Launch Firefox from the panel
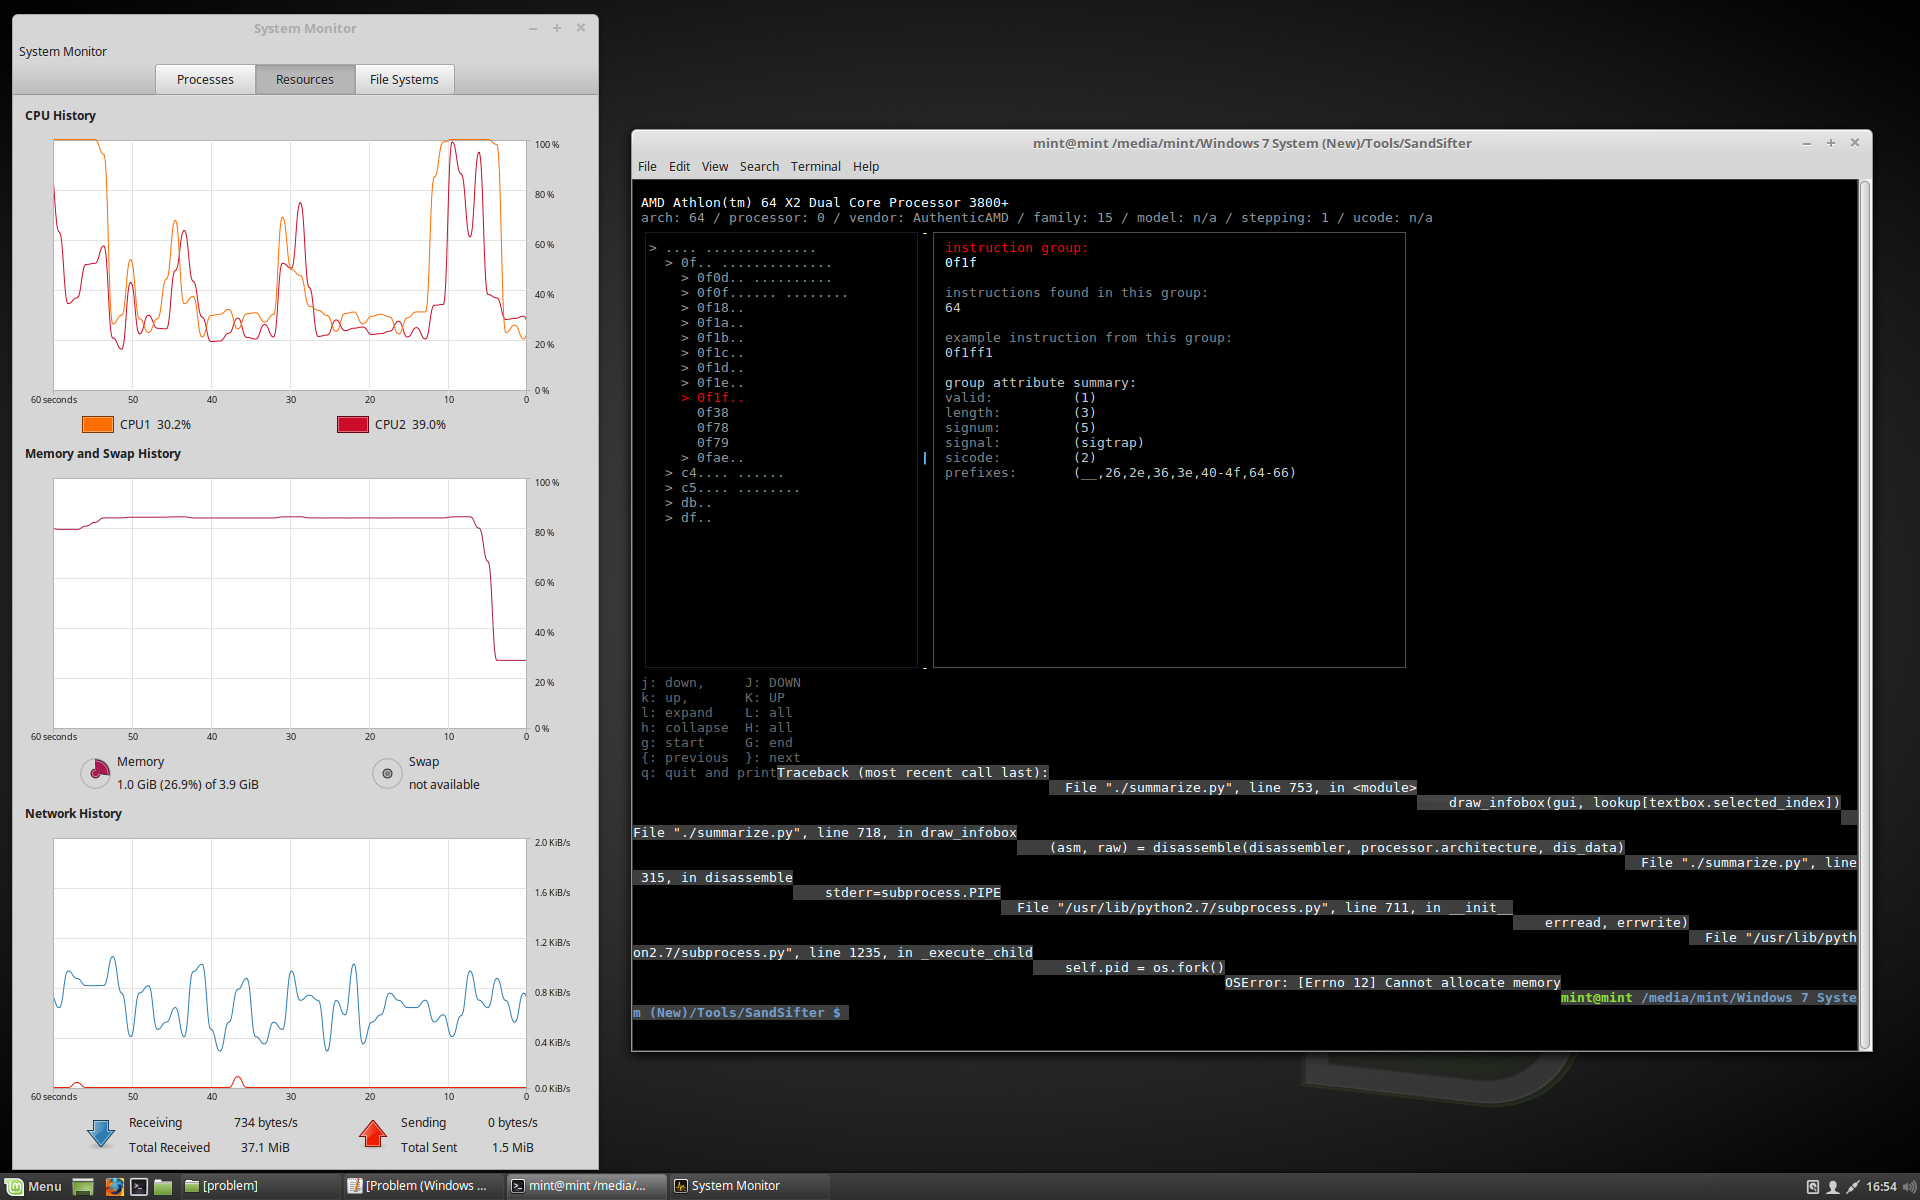 (x=114, y=1186)
